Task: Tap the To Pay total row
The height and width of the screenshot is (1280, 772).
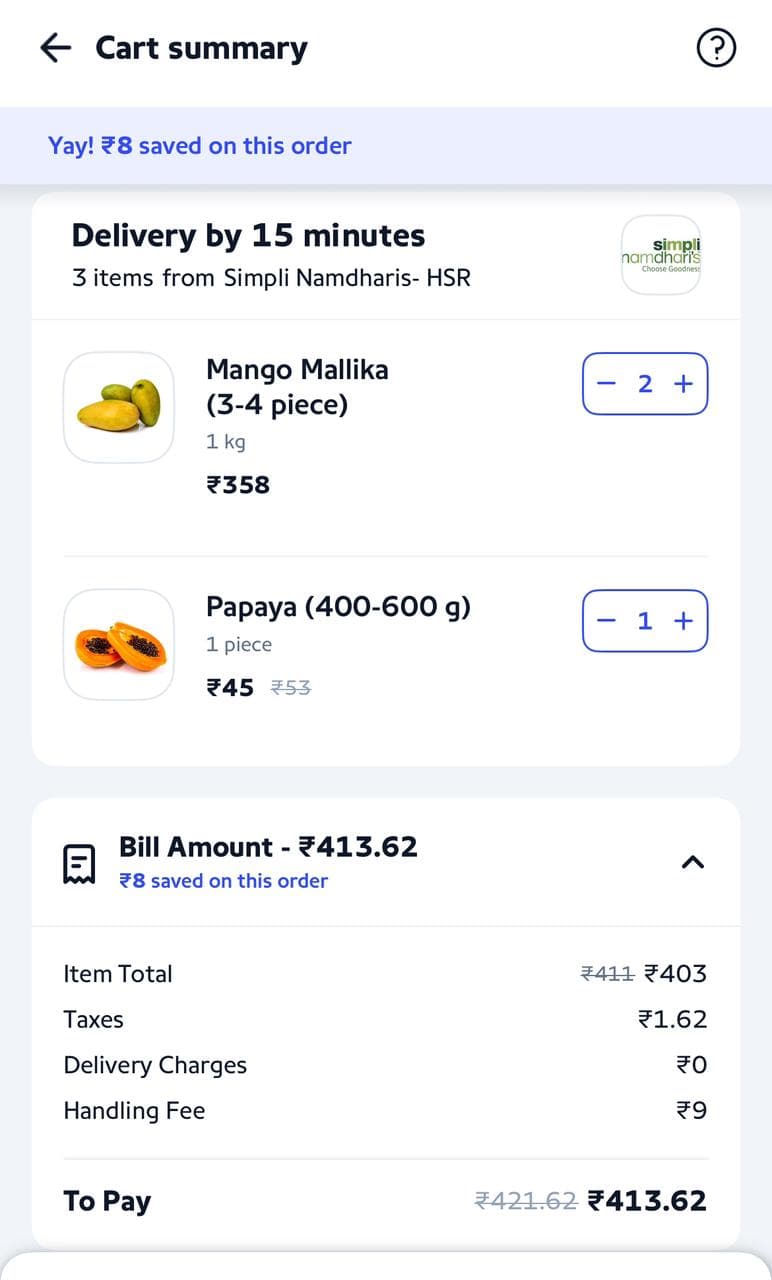Action: pyautogui.click(x=385, y=1201)
